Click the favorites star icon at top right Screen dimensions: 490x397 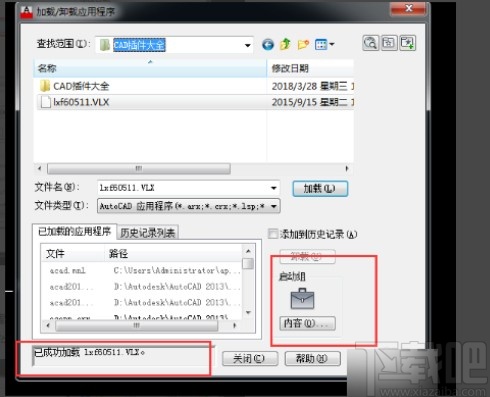coord(389,43)
